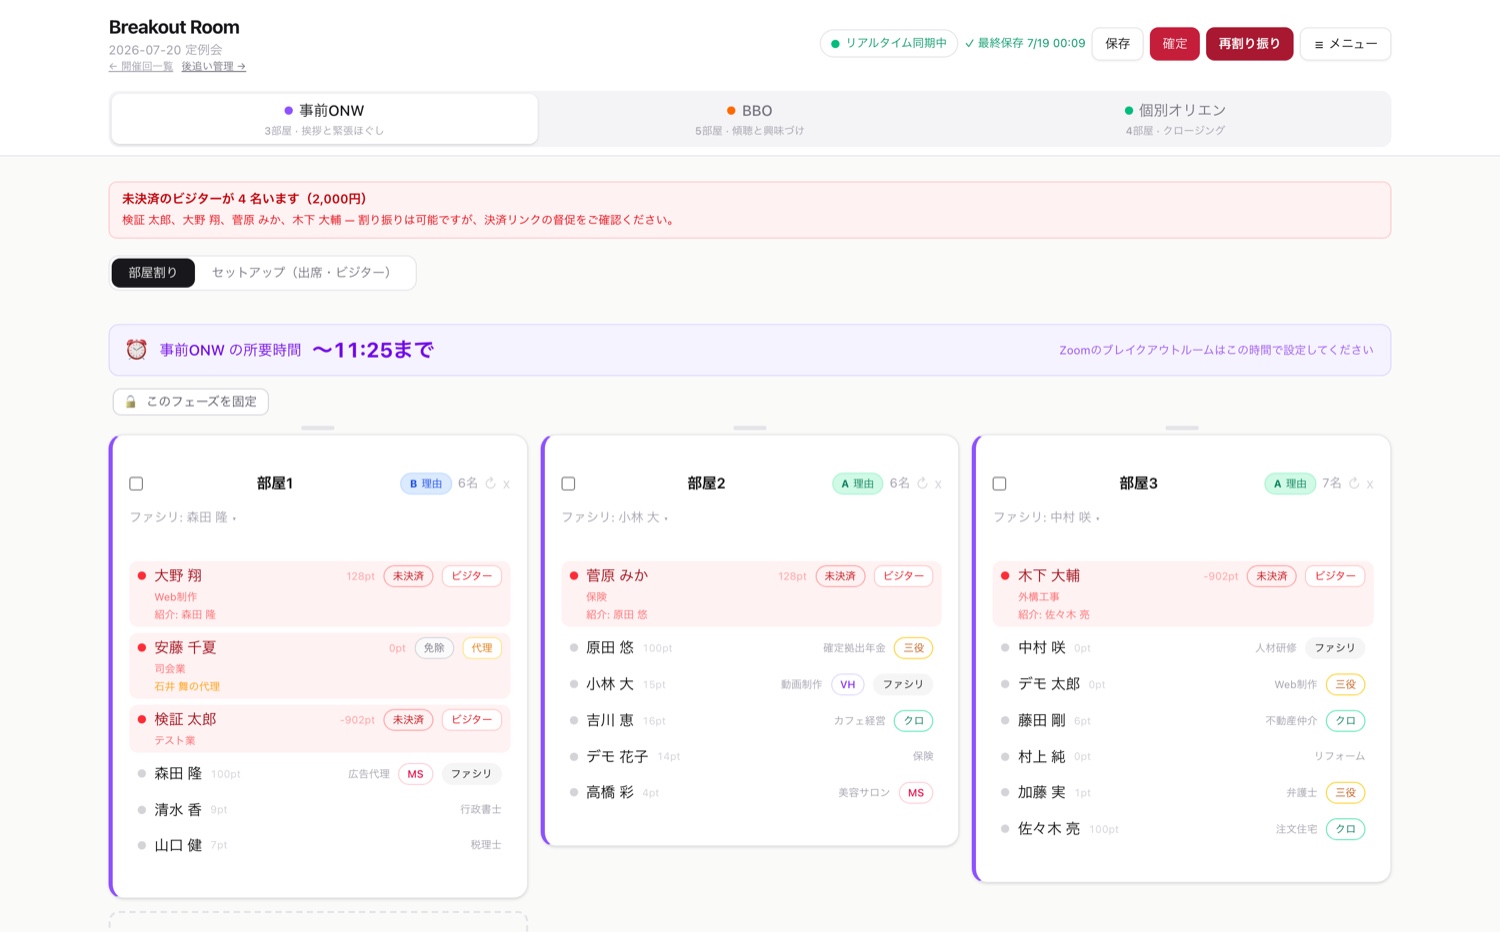Viewport: 1500px width, 932px height.
Task: Click the MS badge on 森田 隆 row
Action: (x=416, y=774)
